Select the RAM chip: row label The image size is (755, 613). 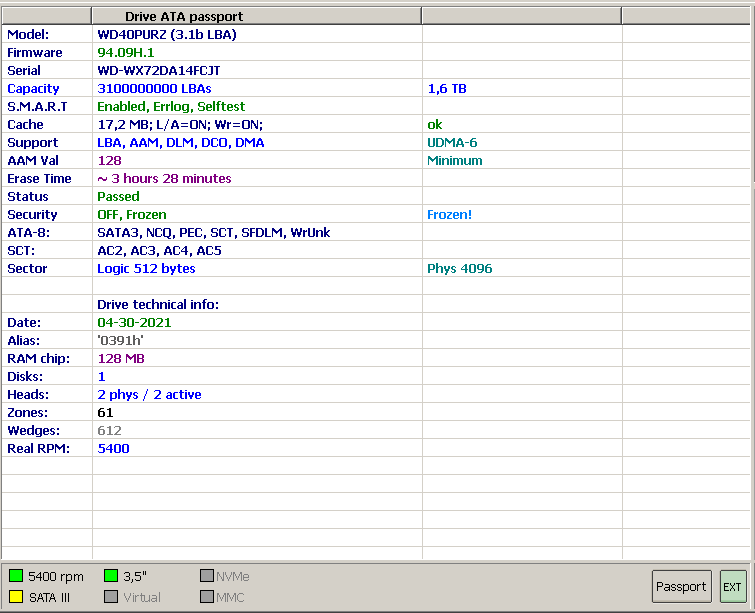point(39,359)
